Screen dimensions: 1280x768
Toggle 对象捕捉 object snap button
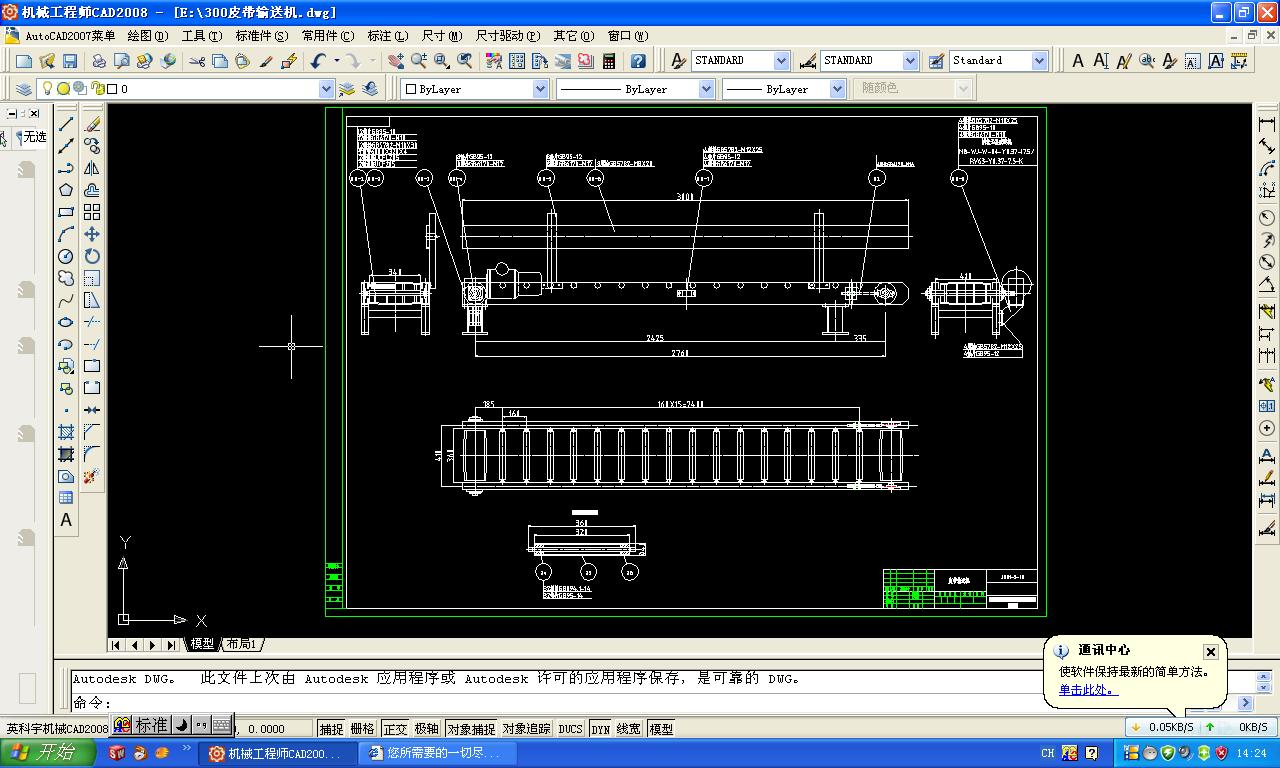point(470,729)
